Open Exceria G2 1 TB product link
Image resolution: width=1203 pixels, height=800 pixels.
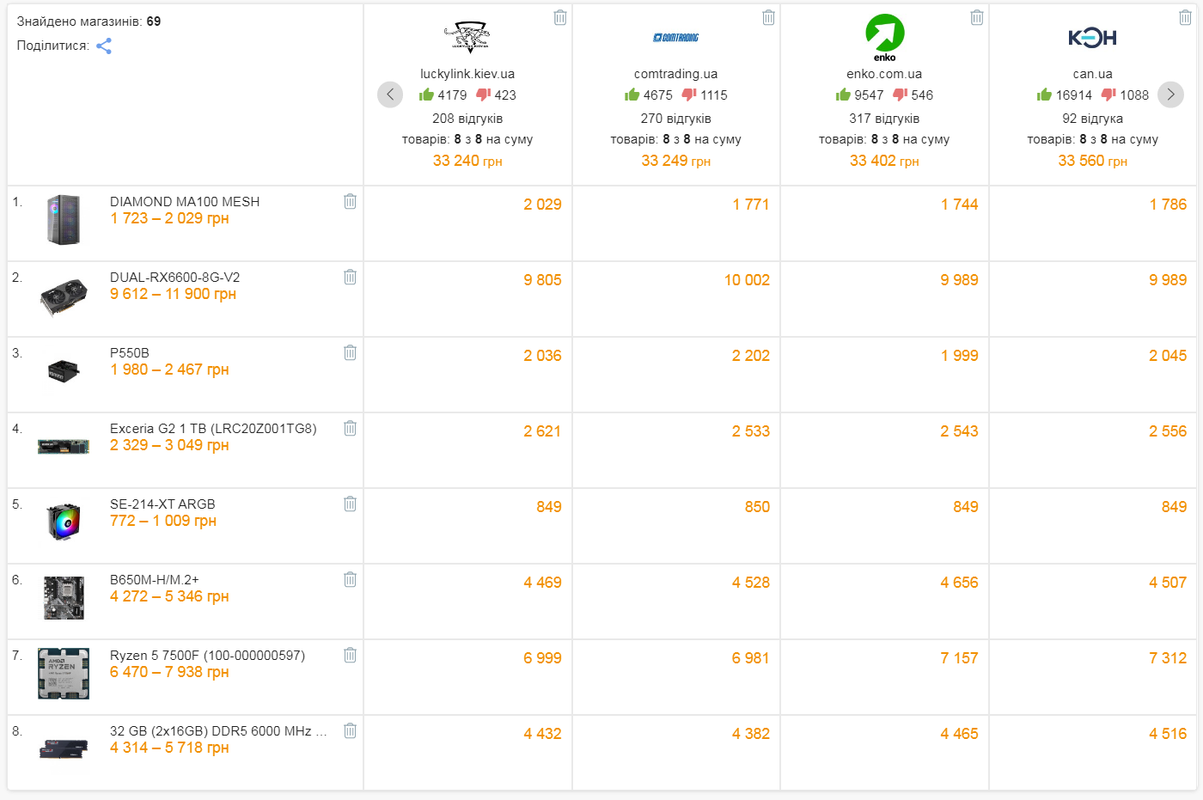pos(213,428)
